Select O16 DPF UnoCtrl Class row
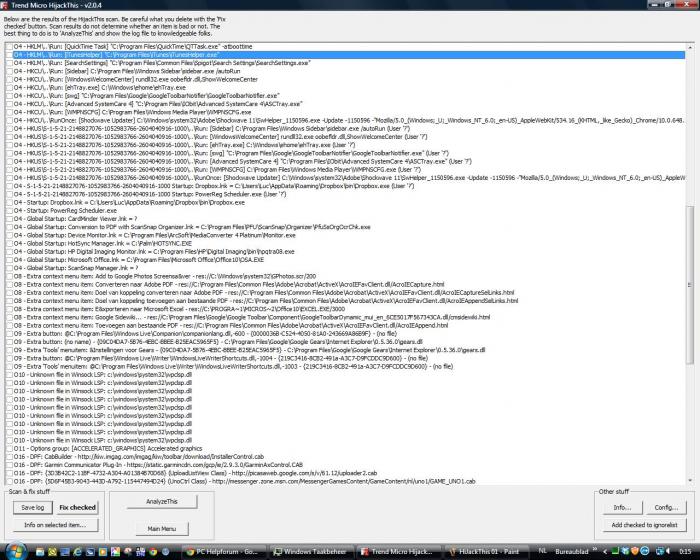 244,481
